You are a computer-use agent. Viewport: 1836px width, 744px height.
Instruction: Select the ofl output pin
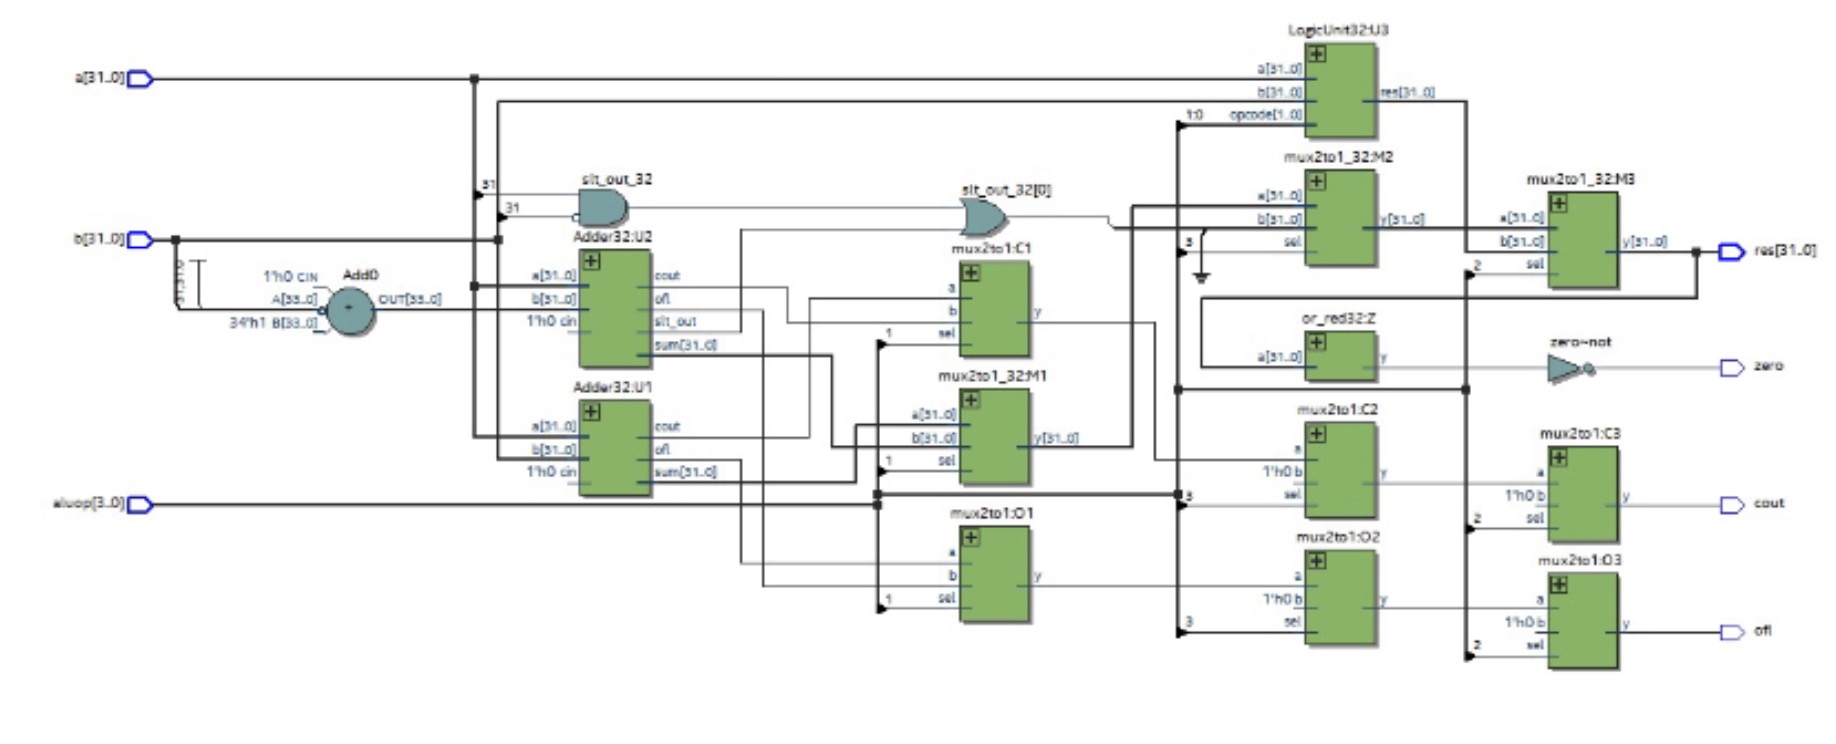1731,632
